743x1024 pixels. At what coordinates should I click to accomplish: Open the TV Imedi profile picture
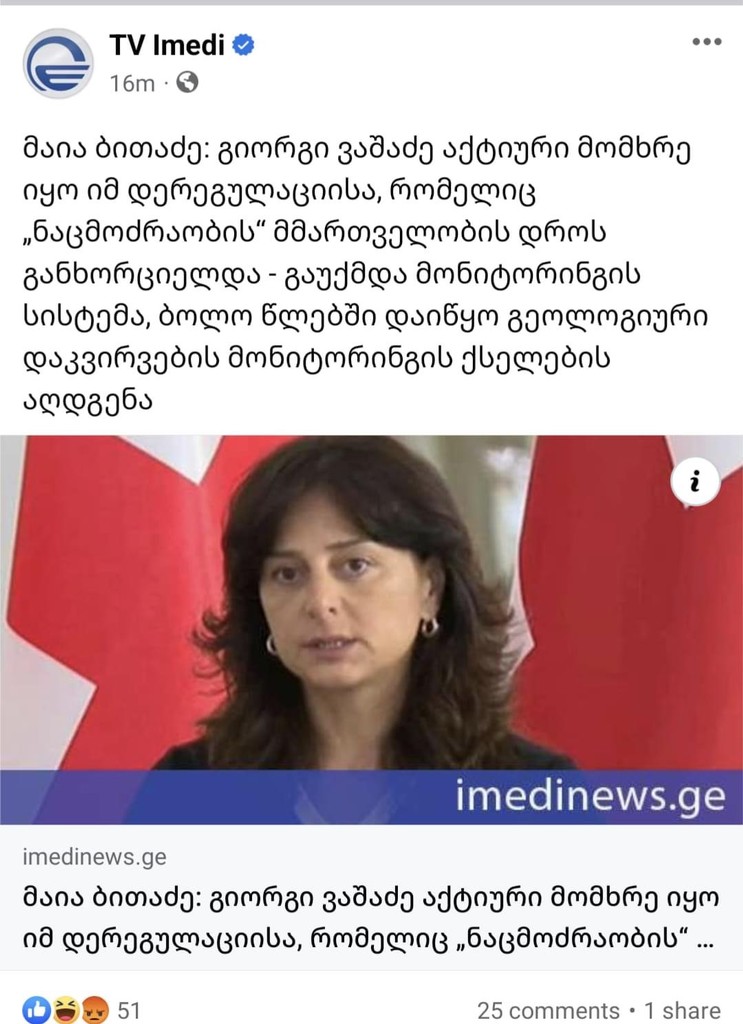click(57, 63)
